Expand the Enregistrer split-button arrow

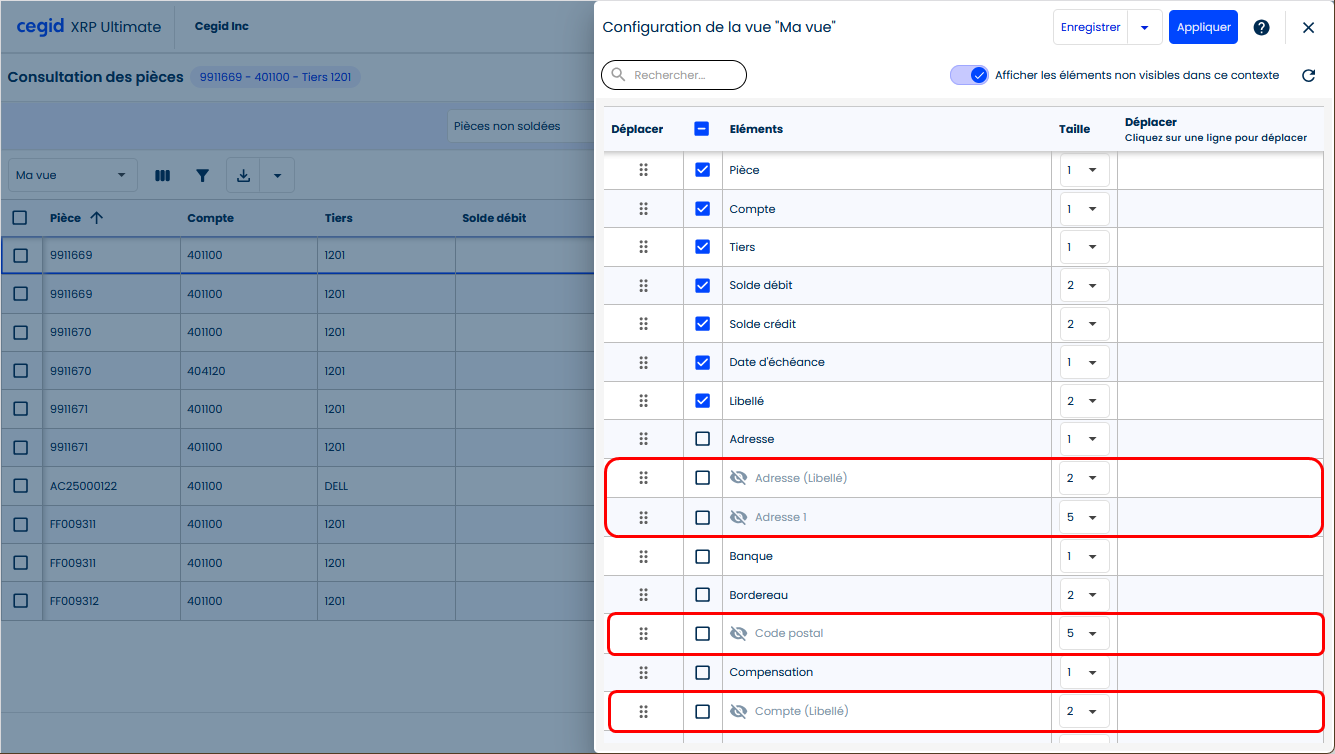coord(1144,28)
